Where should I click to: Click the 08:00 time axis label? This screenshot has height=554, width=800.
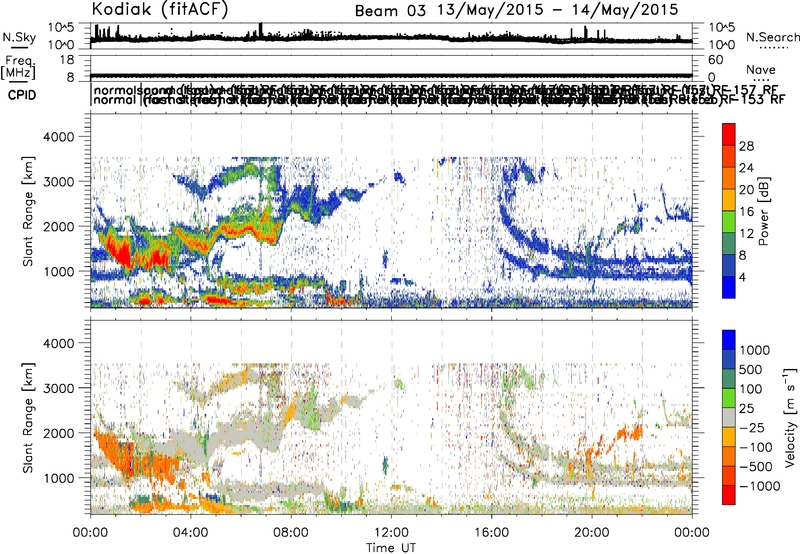click(291, 533)
